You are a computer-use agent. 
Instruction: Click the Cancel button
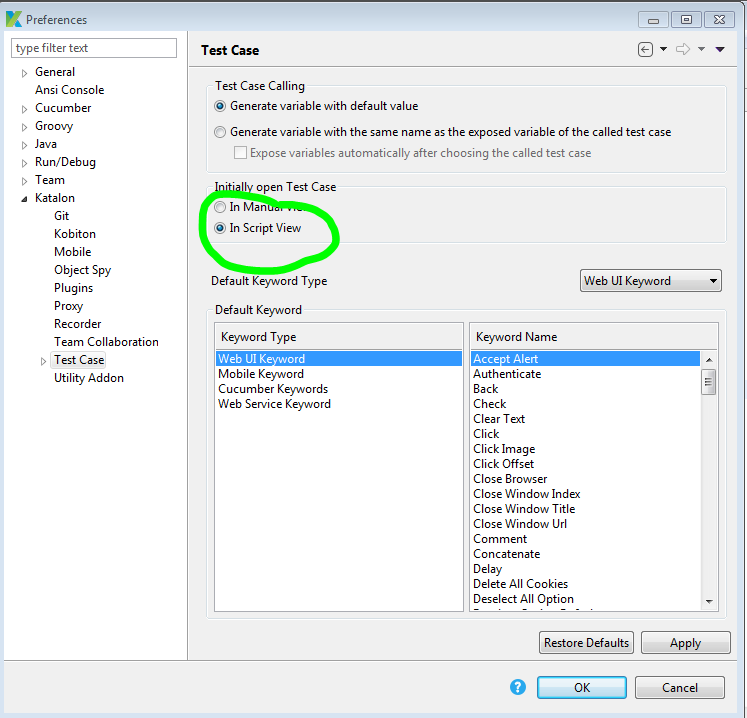click(x=680, y=688)
